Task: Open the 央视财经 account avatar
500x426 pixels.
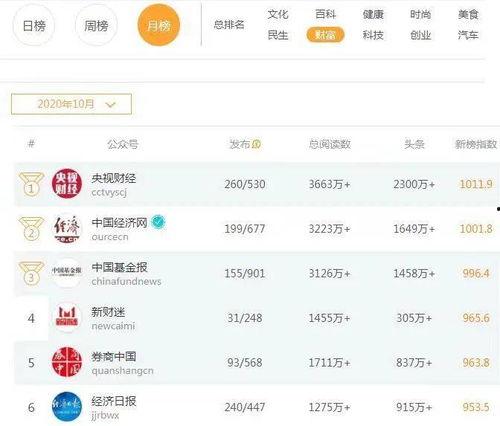Action: tap(67, 183)
